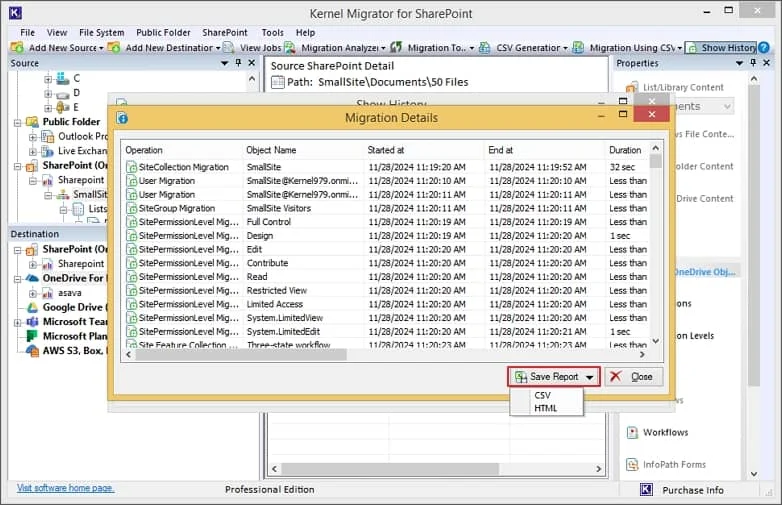Open the Tools menu

[272, 32]
